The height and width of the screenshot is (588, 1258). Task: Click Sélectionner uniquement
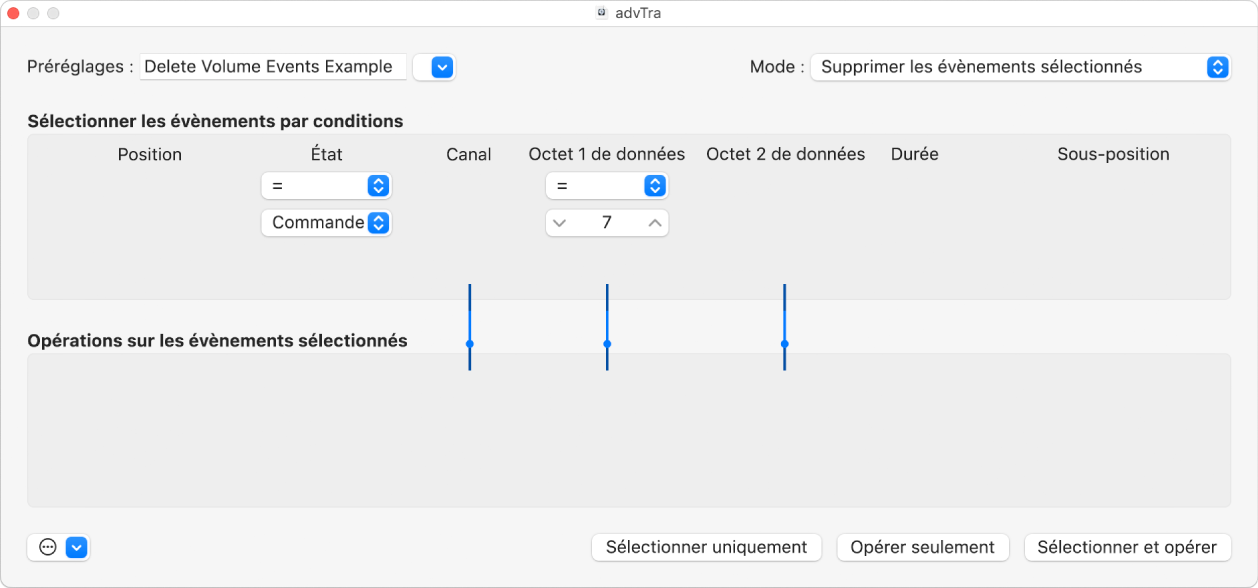(x=706, y=547)
